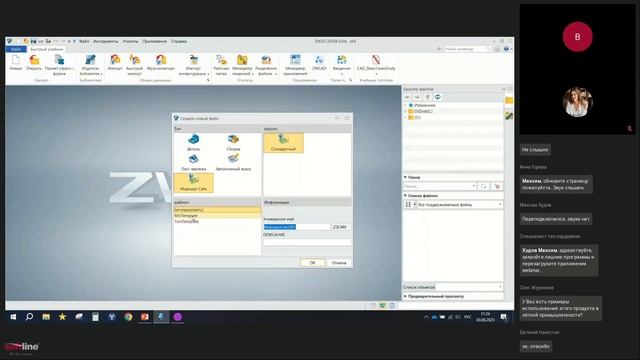Click the command search box in the title bar
Image resolution: width=640 pixels, height=360 pixels.
tap(467, 49)
